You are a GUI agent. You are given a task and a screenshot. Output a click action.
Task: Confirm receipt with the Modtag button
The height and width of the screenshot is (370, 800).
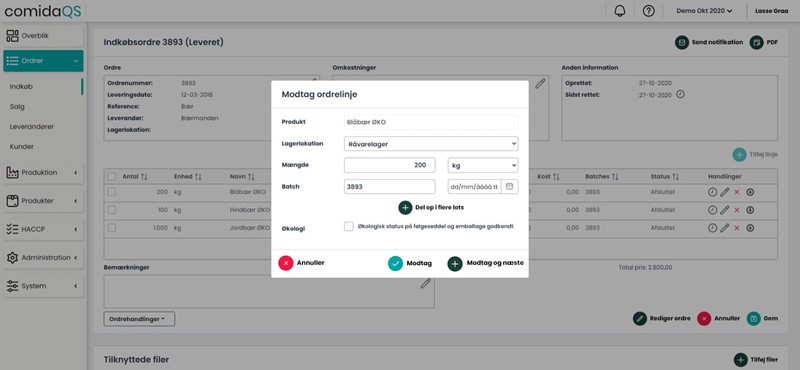[x=410, y=263]
